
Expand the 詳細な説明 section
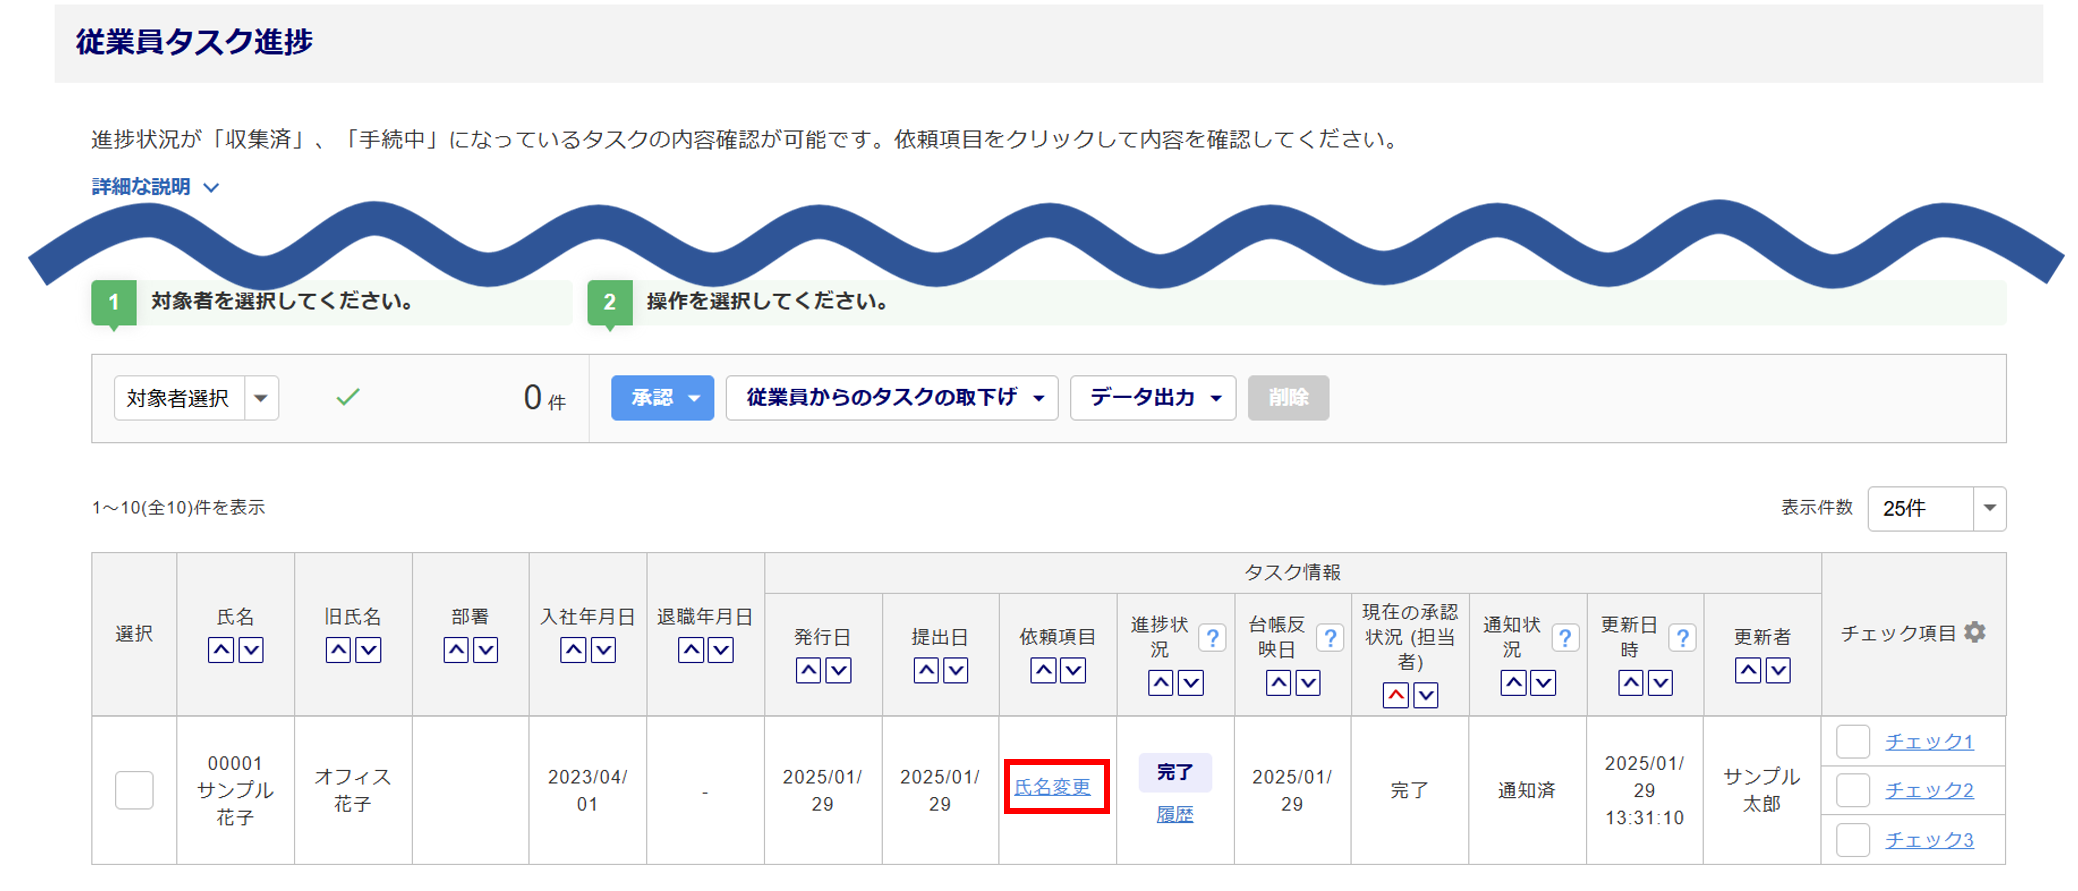tap(155, 187)
